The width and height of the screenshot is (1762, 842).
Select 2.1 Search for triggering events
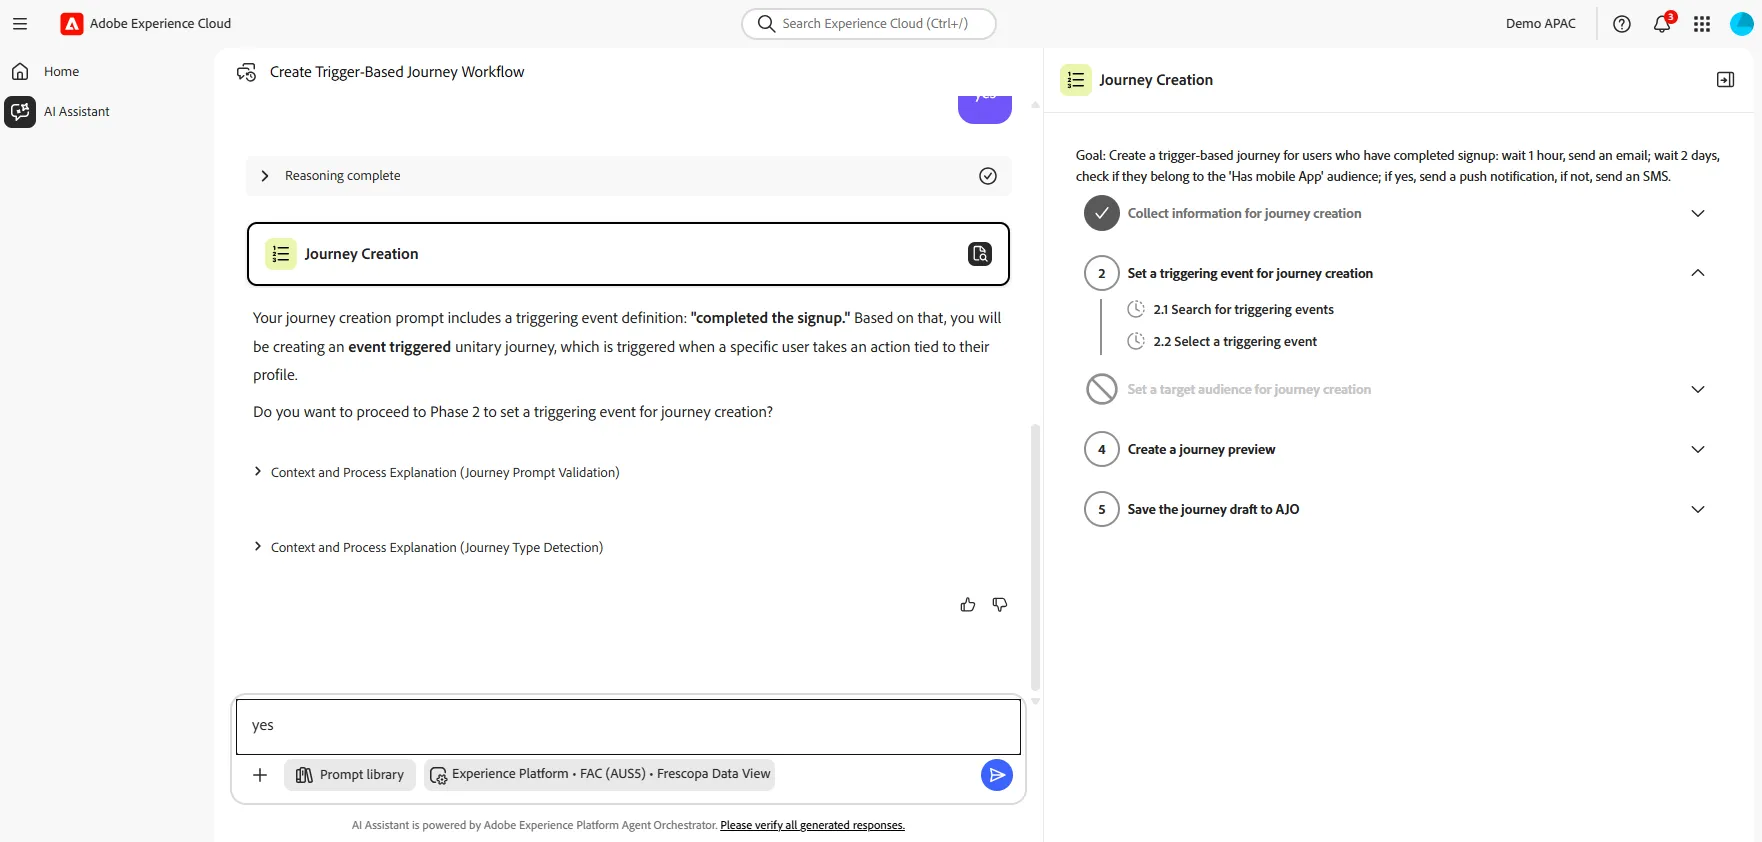[x=1243, y=309]
